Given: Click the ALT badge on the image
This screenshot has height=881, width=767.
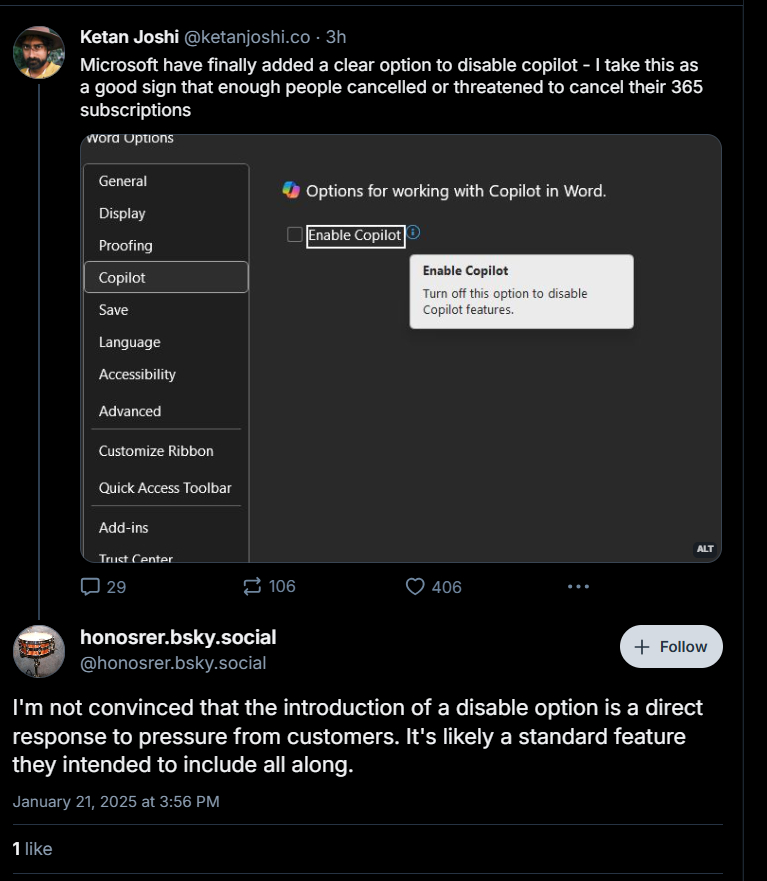Looking at the screenshot, I should [x=705, y=549].
